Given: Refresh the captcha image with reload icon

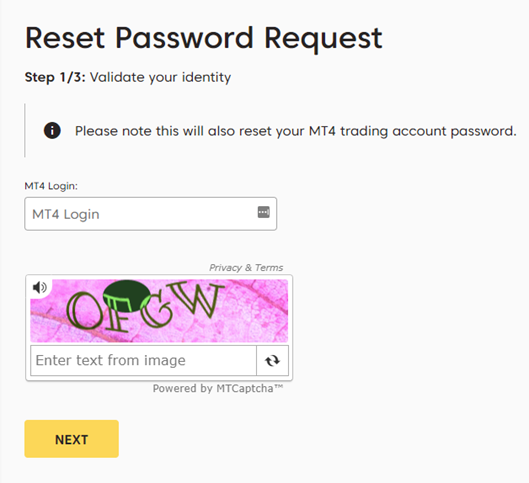Looking at the screenshot, I should click(x=272, y=361).
